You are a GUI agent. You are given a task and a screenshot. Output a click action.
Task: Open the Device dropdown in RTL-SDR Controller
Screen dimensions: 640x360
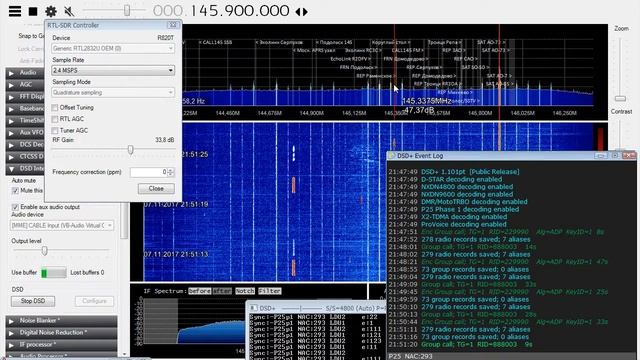click(113, 49)
